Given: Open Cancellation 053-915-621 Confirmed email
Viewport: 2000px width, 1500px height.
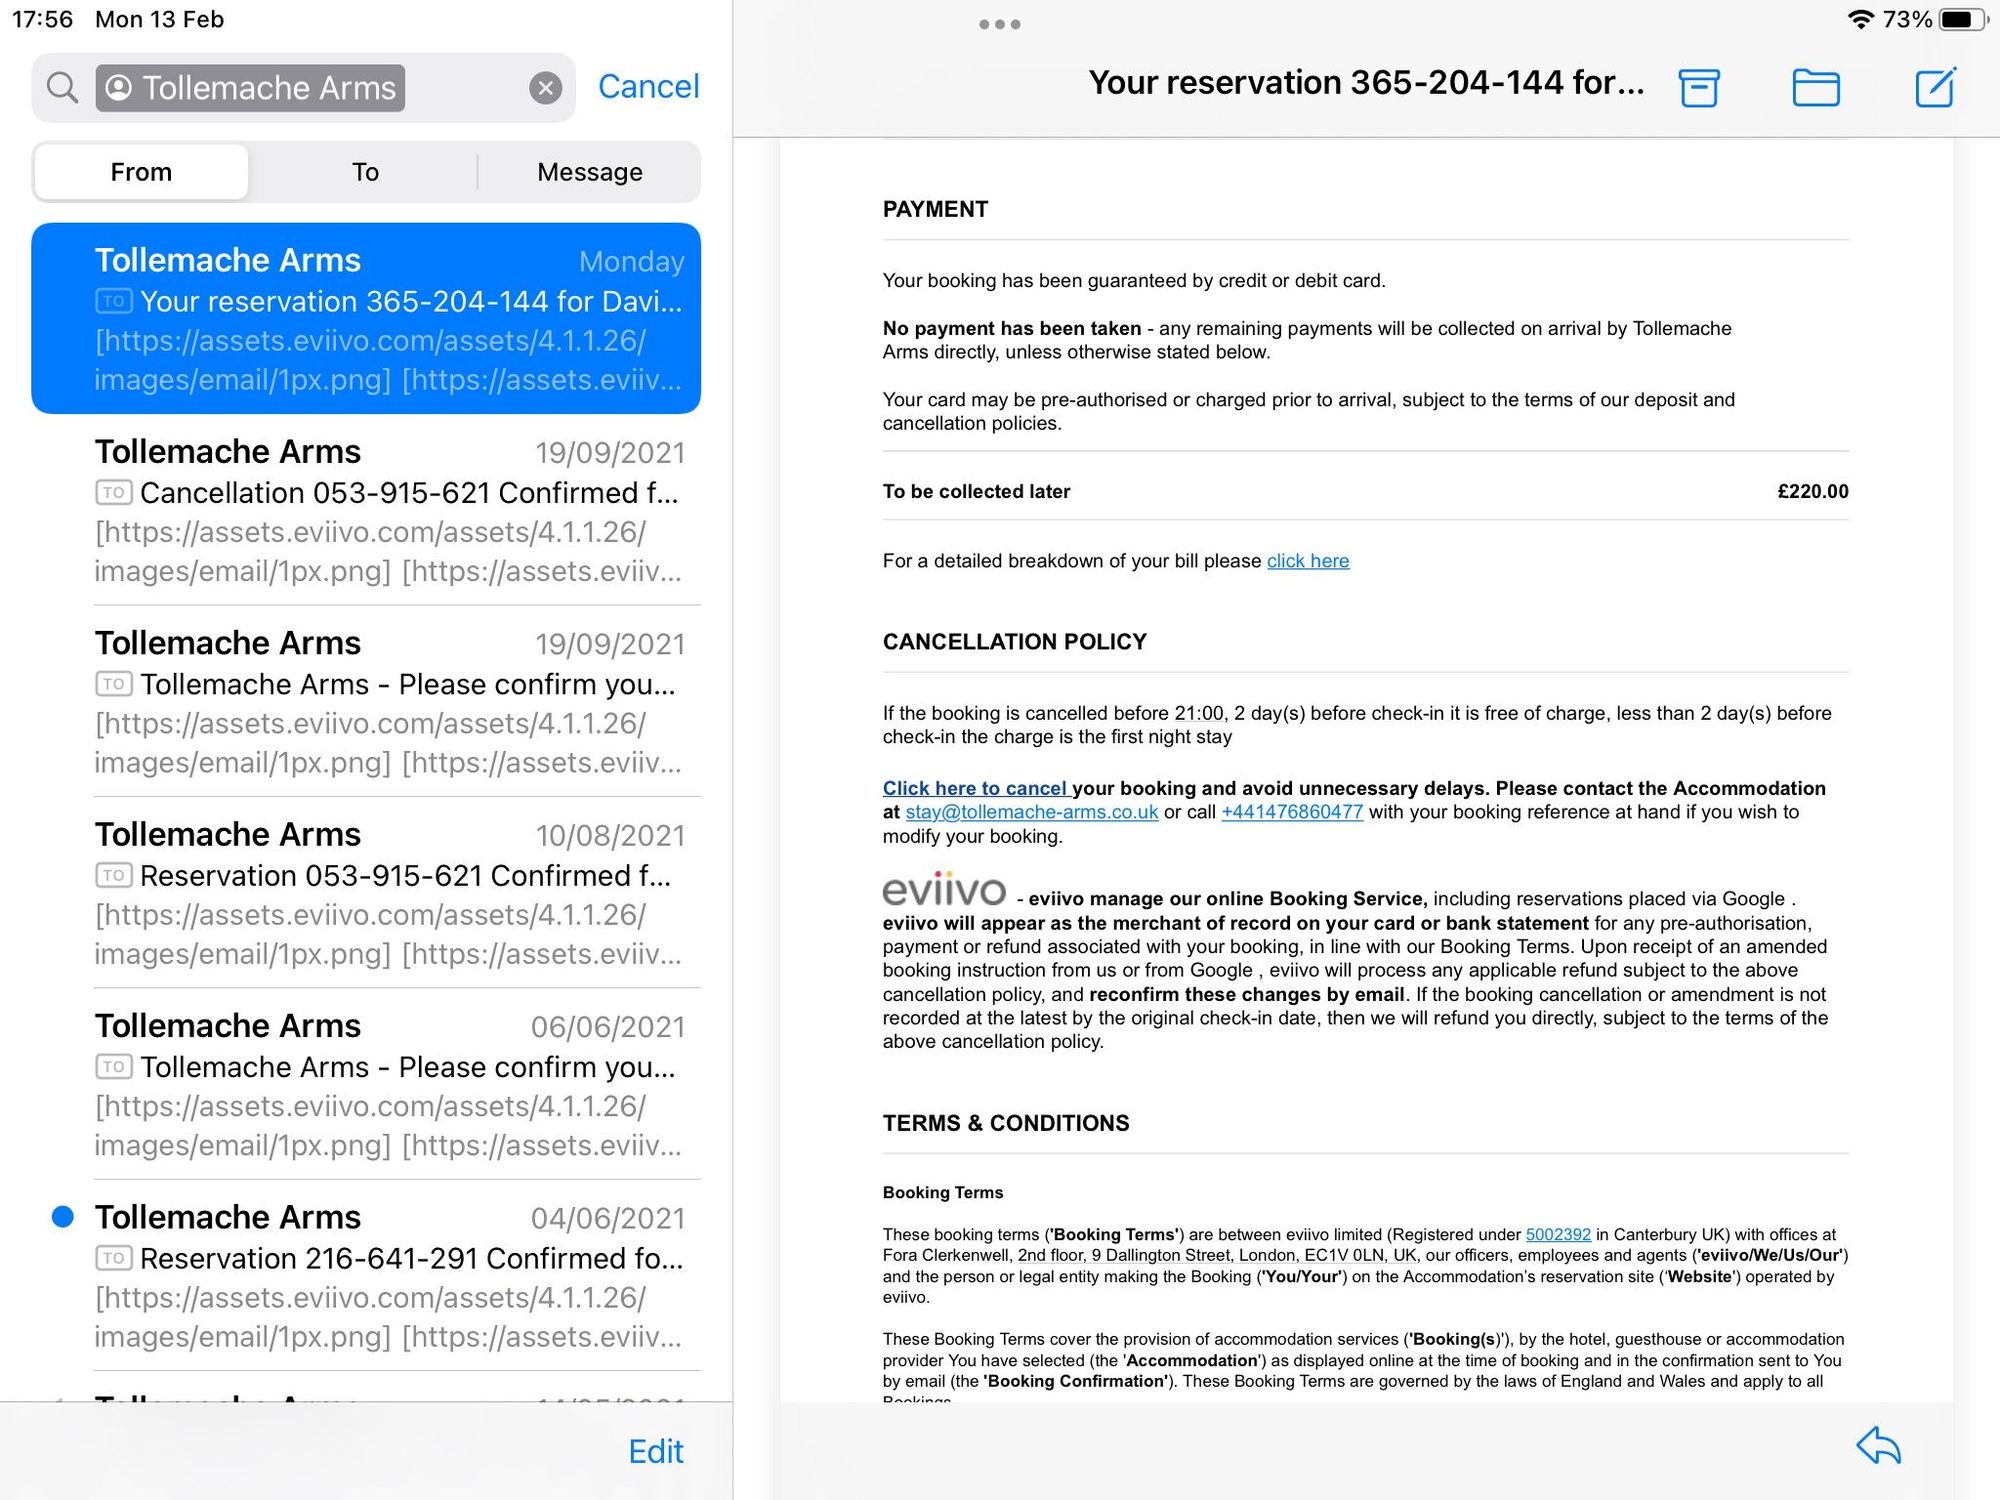Looking at the screenshot, I should pos(390,510).
